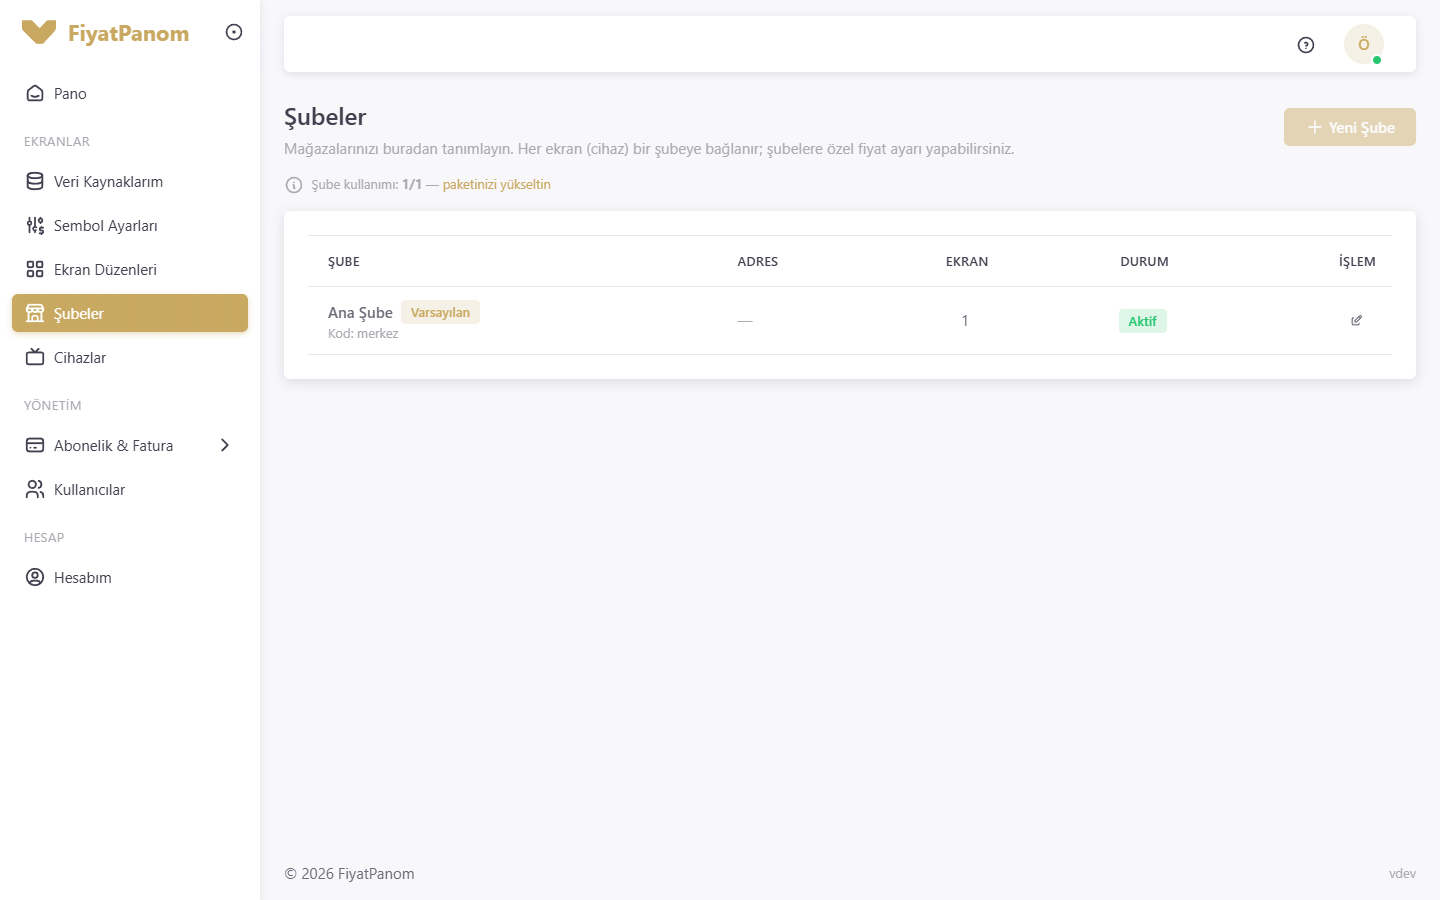This screenshot has height=900, width=1440.
Task: Expand the Abonelik & Fatura chevron
Action: pyautogui.click(x=225, y=445)
